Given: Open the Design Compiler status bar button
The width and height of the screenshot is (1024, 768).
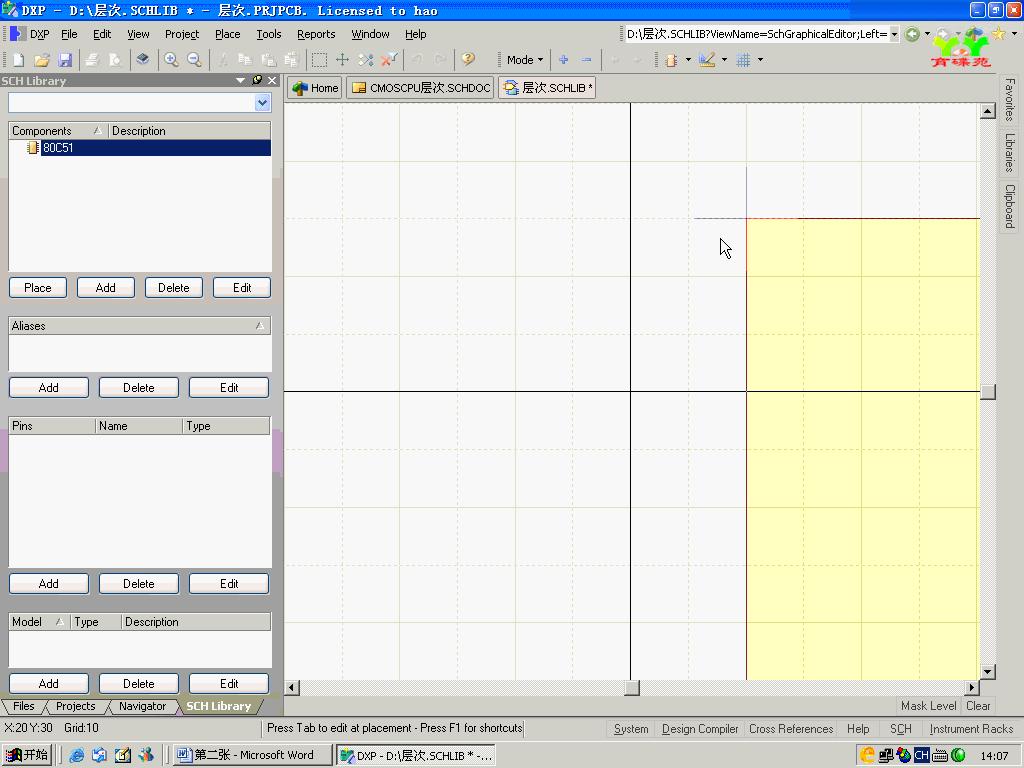Looking at the screenshot, I should 699,729.
